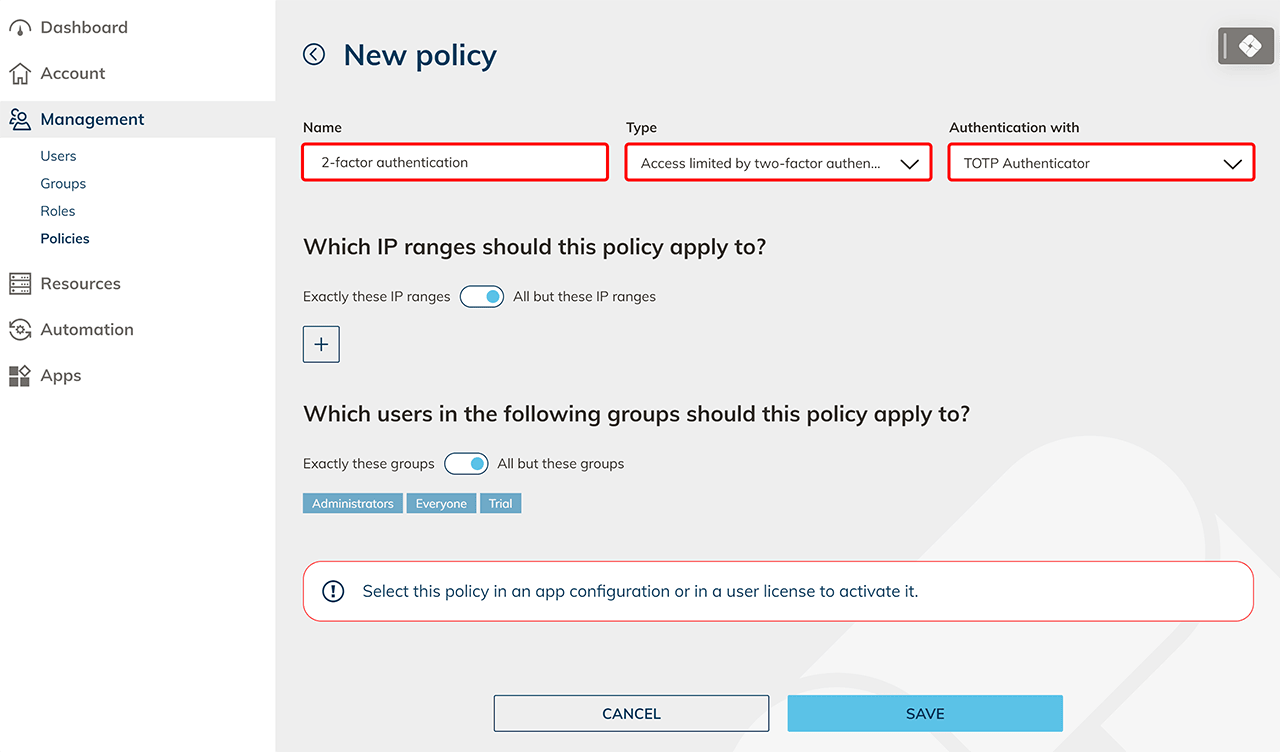The image size is (1280, 752).
Task: Open Groups in the sidebar
Action: click(63, 184)
